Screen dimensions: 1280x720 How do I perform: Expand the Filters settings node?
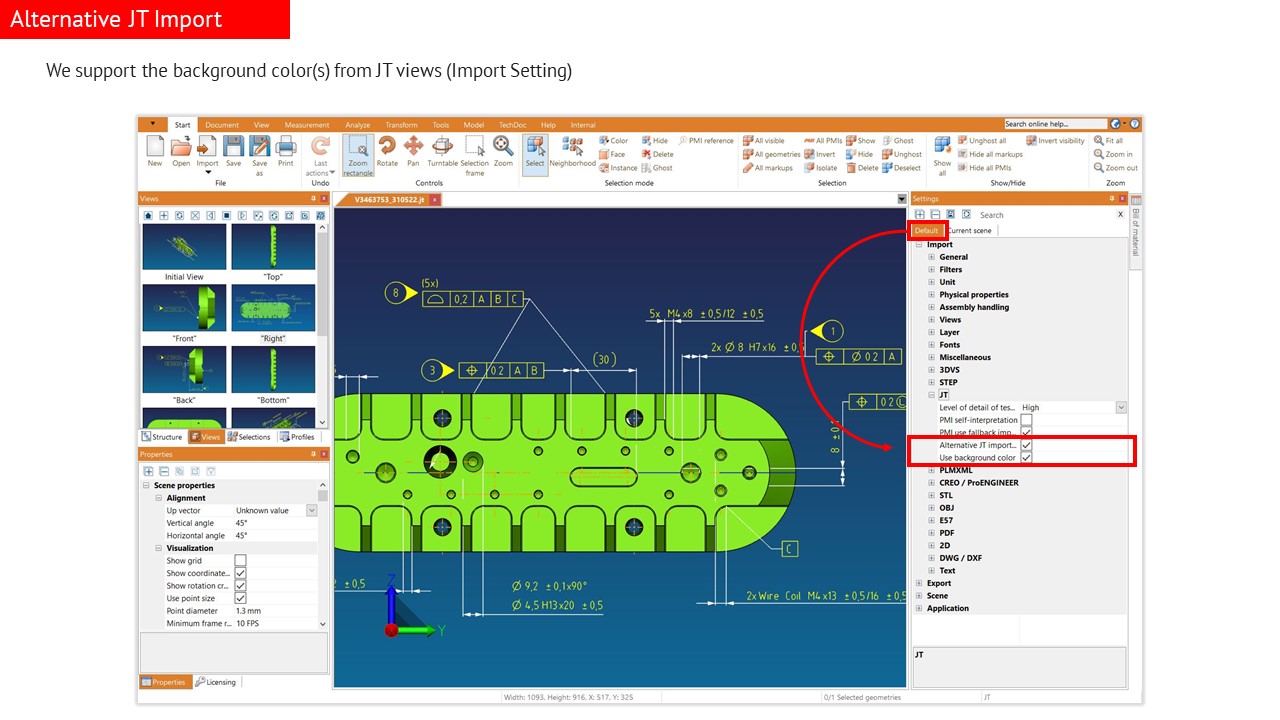coord(931,270)
